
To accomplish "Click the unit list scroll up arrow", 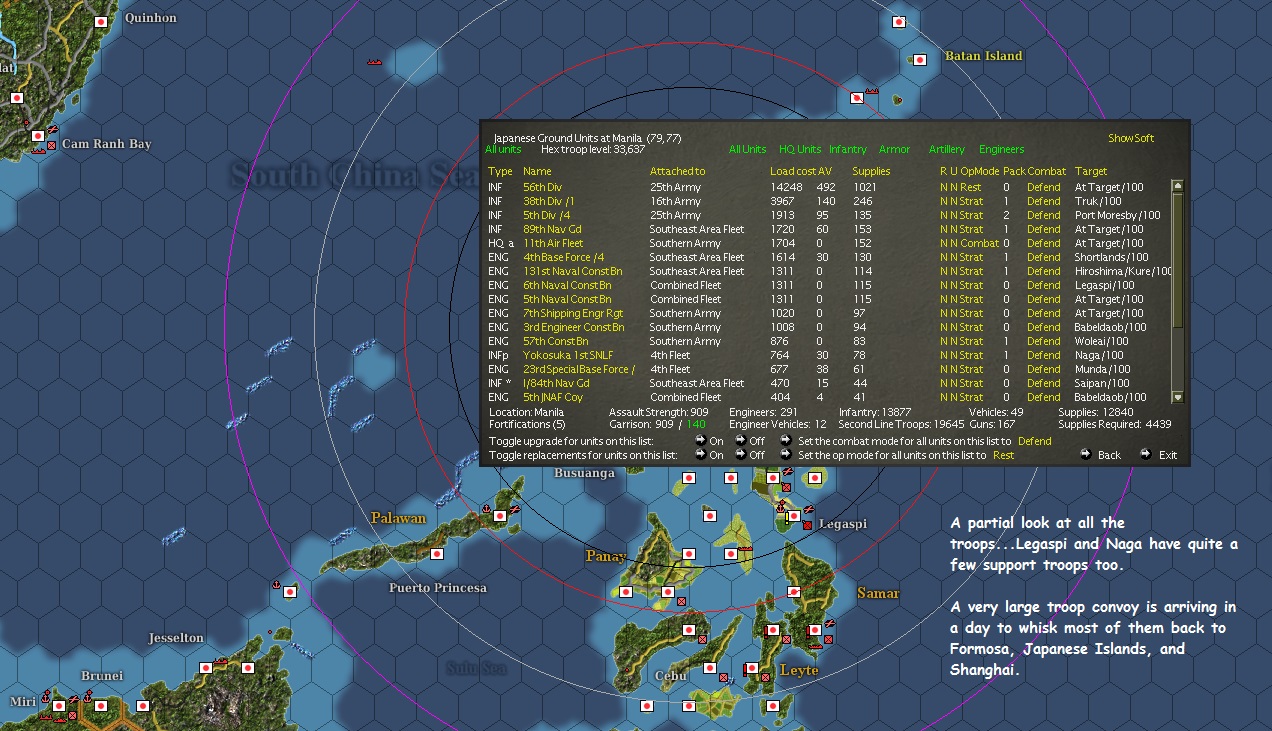I will [x=1177, y=185].
